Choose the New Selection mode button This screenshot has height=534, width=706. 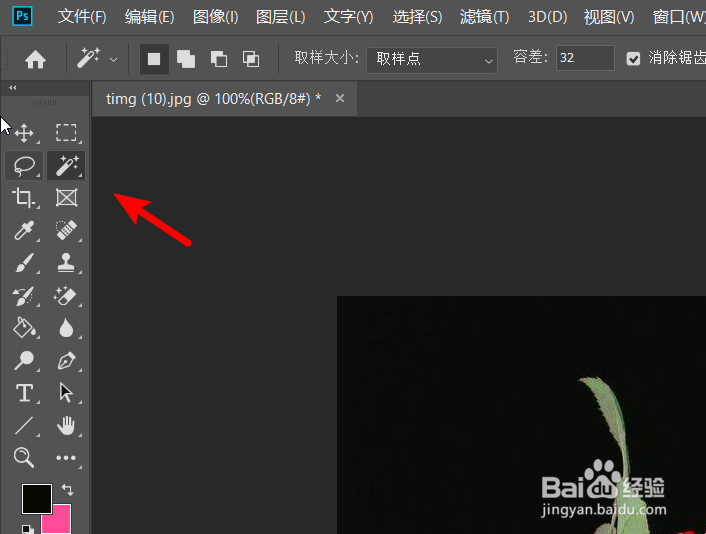click(x=154, y=59)
